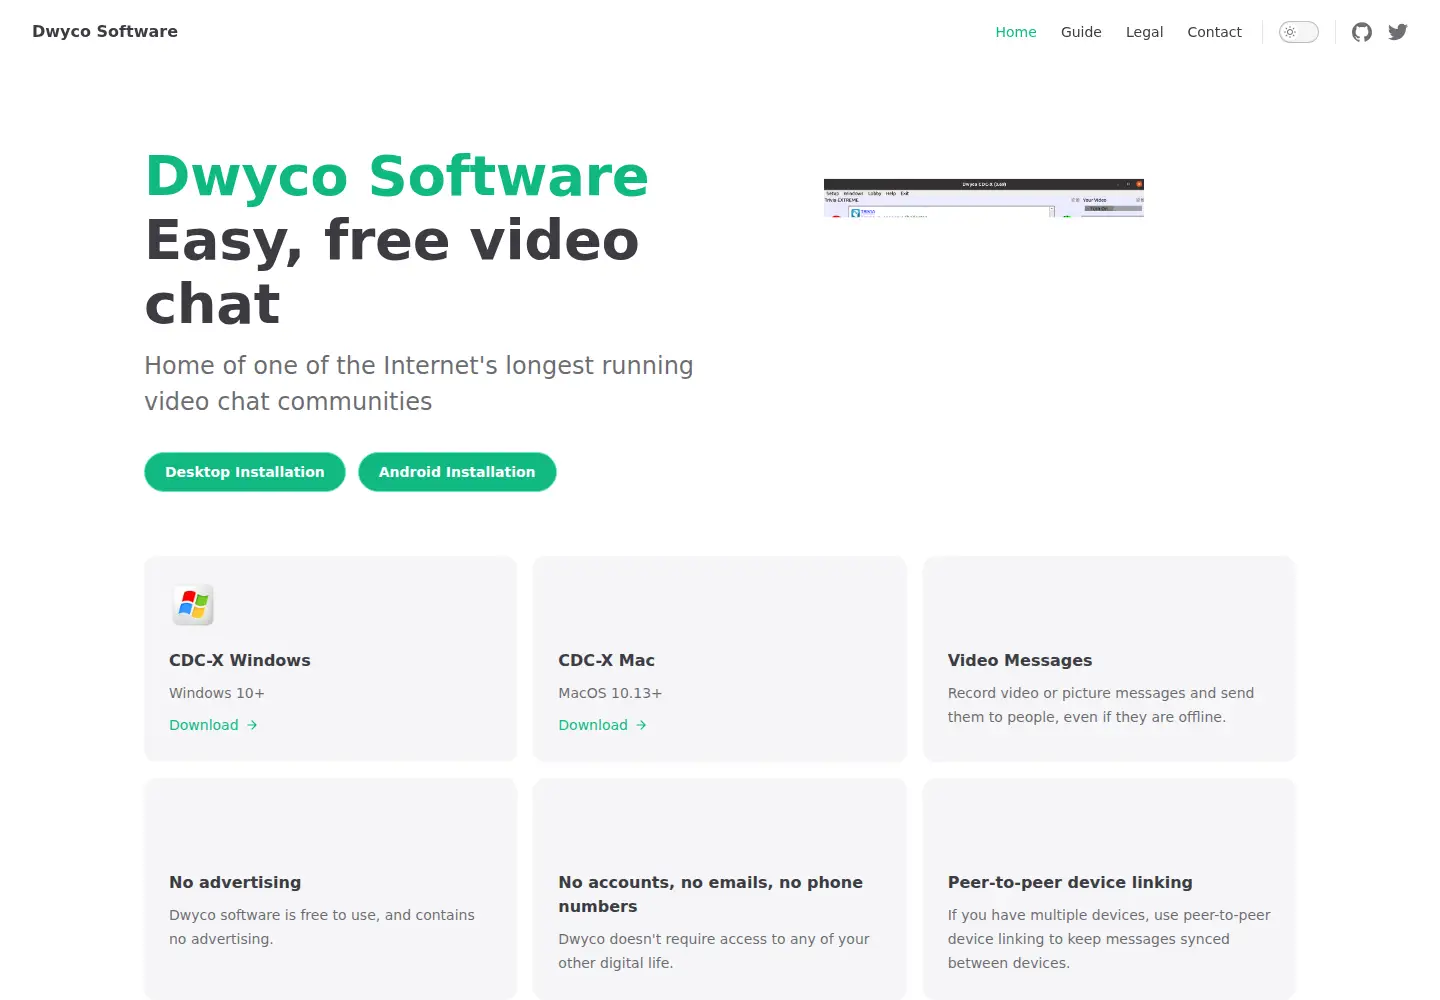Click the 'Easy, free video chat' headline

click(392, 271)
